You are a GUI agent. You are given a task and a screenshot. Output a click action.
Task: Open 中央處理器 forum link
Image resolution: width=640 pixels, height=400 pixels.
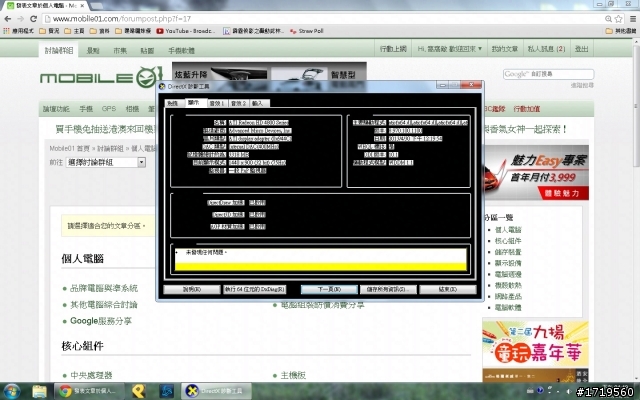coord(91,375)
